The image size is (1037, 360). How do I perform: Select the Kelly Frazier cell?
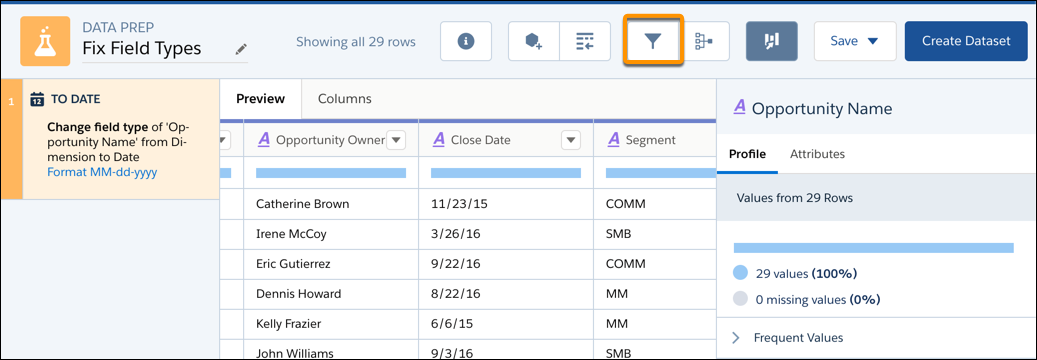click(x=331, y=323)
